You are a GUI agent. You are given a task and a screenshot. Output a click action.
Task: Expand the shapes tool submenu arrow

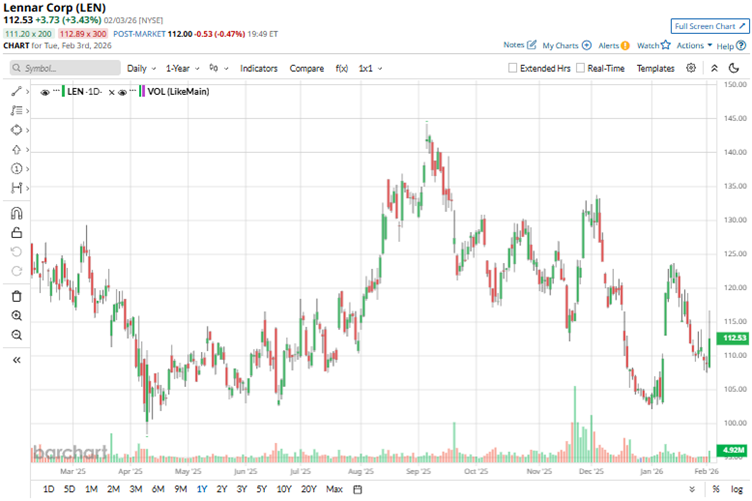[27, 130]
